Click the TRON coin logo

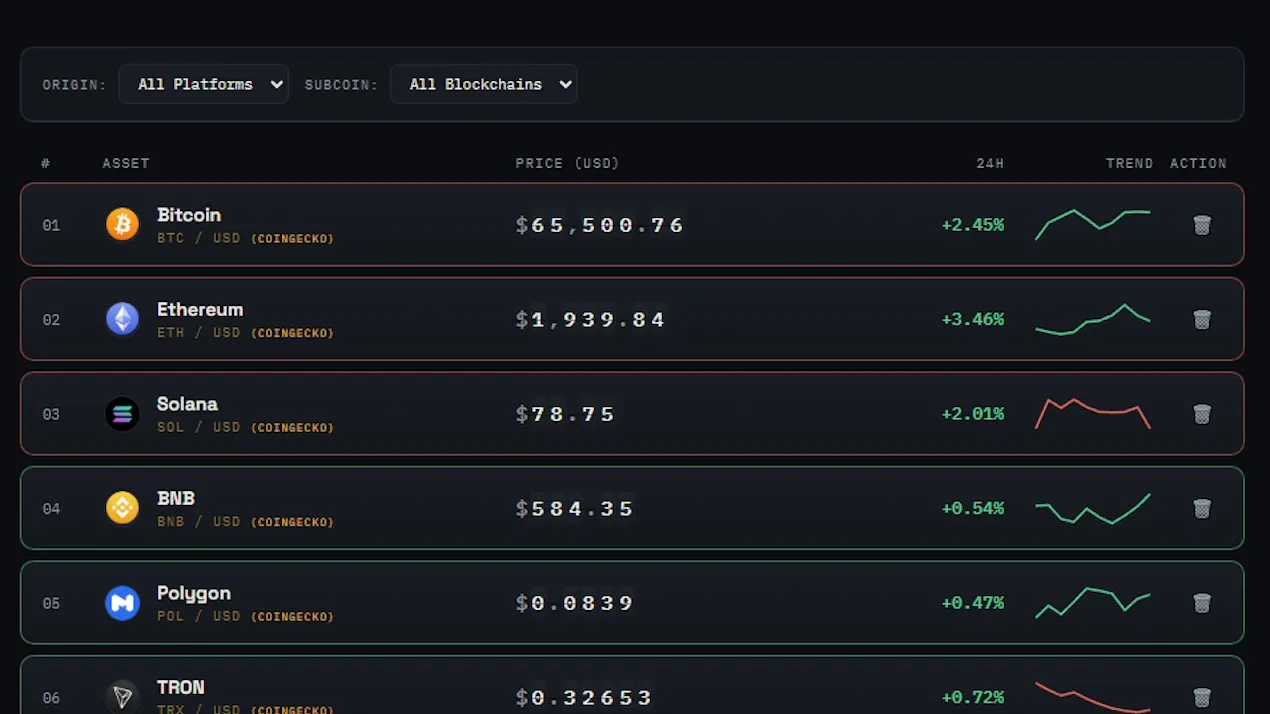(123, 697)
